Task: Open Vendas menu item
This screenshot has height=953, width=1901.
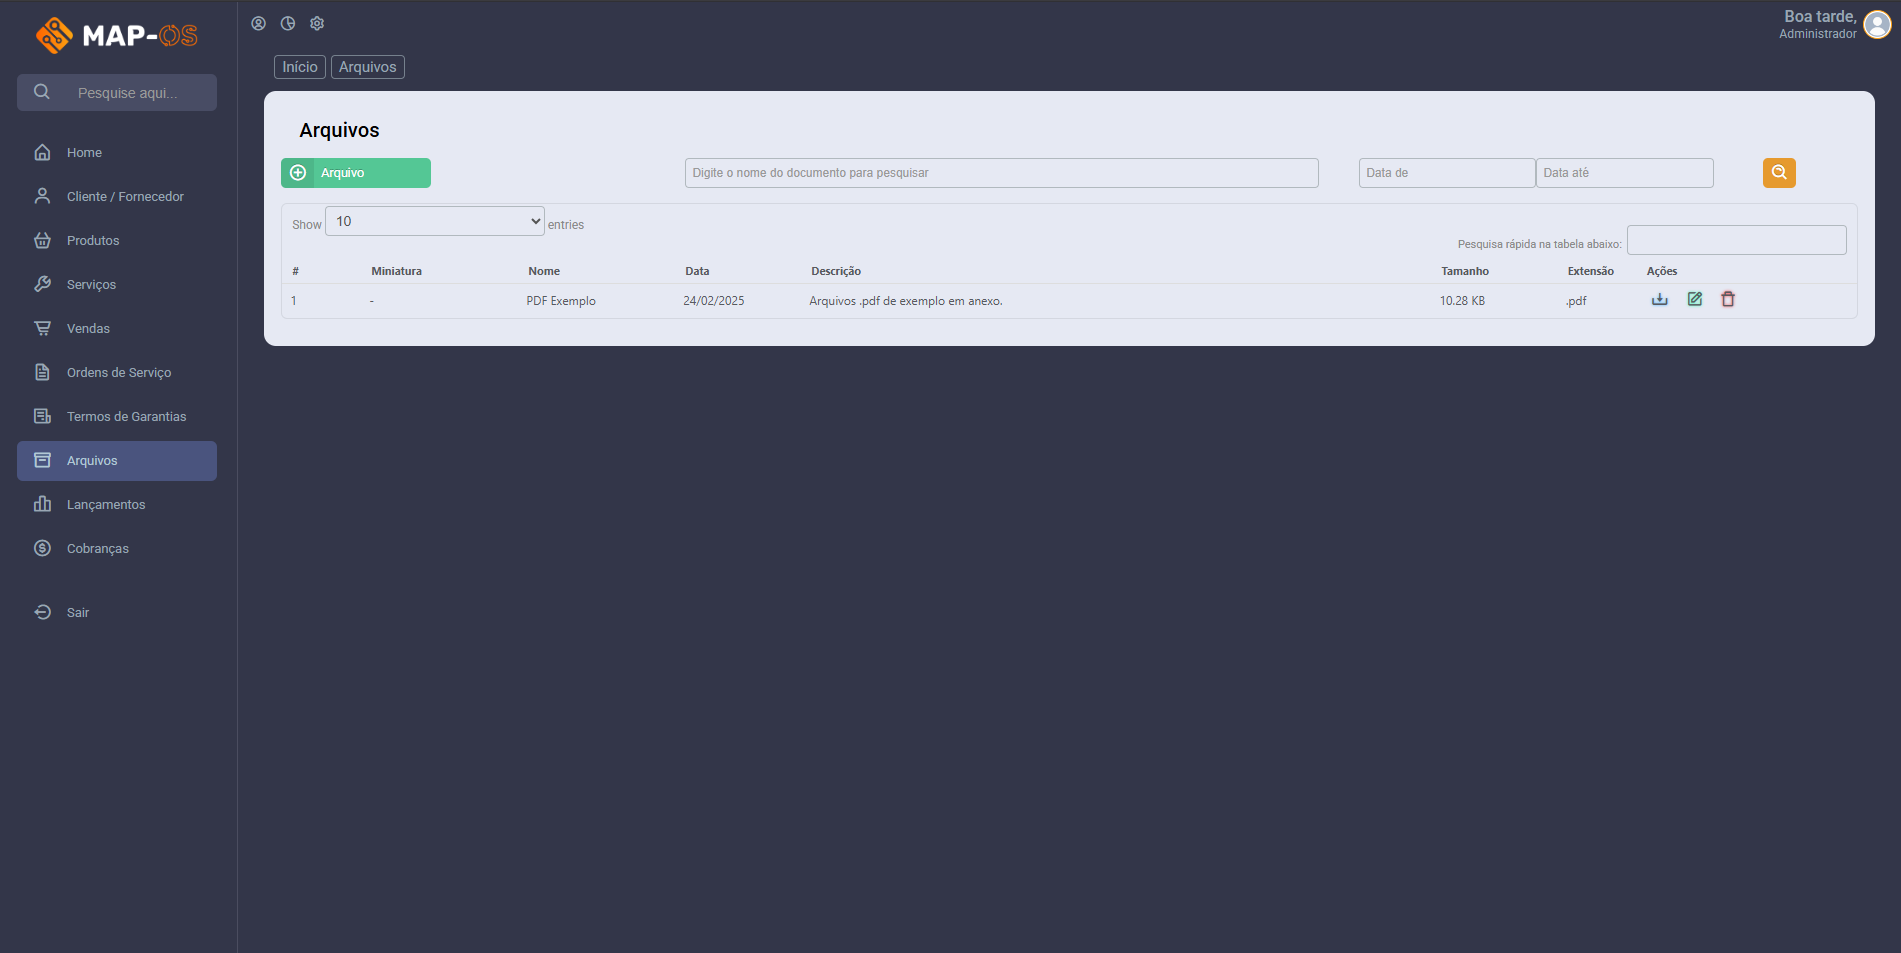Action: coord(117,328)
